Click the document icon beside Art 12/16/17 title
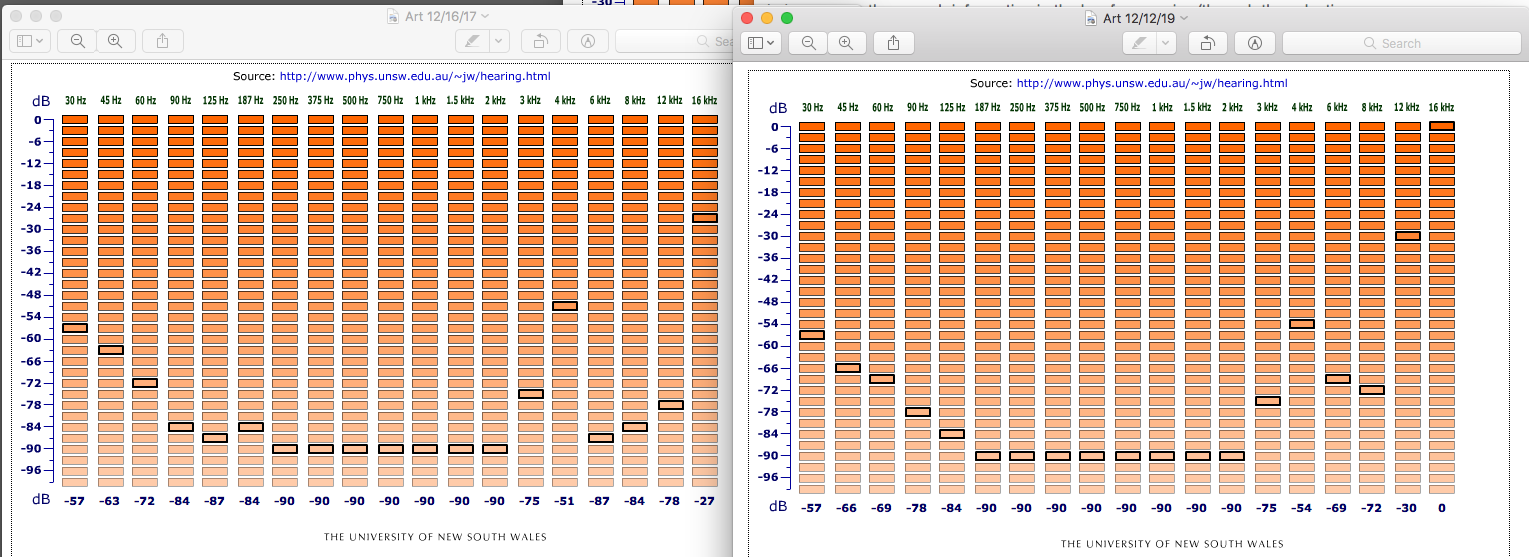 pos(393,17)
